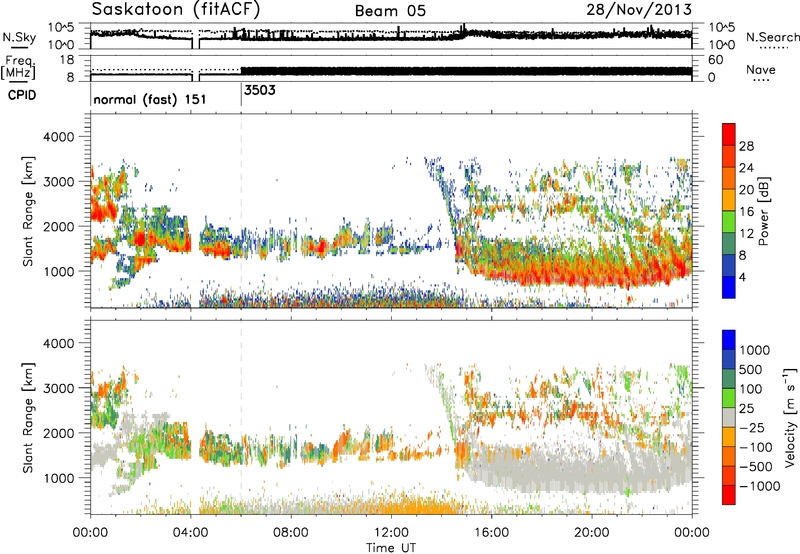This screenshot has width=800, height=554.
Task: Click the CPID value '3503'
Action: coord(260,90)
